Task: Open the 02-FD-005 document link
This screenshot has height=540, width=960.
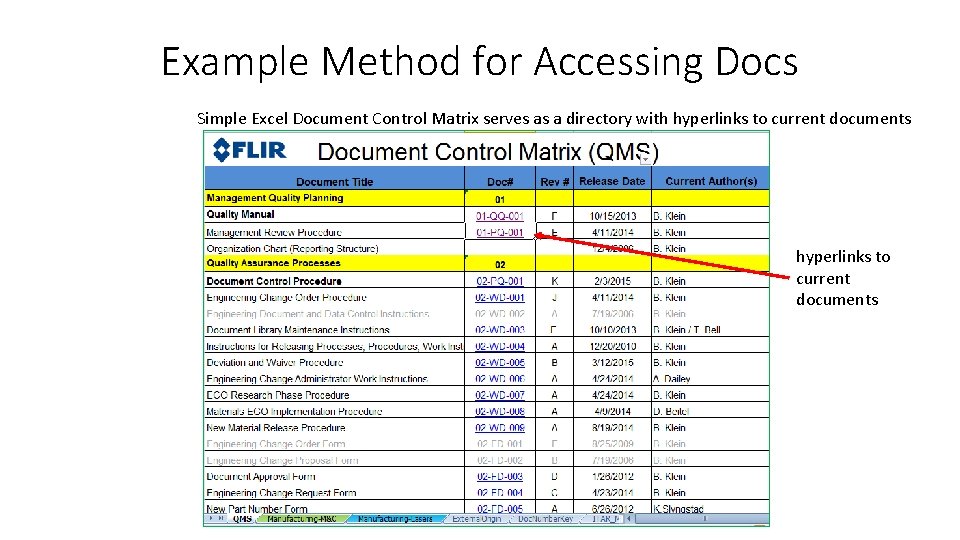Action: coord(500,509)
